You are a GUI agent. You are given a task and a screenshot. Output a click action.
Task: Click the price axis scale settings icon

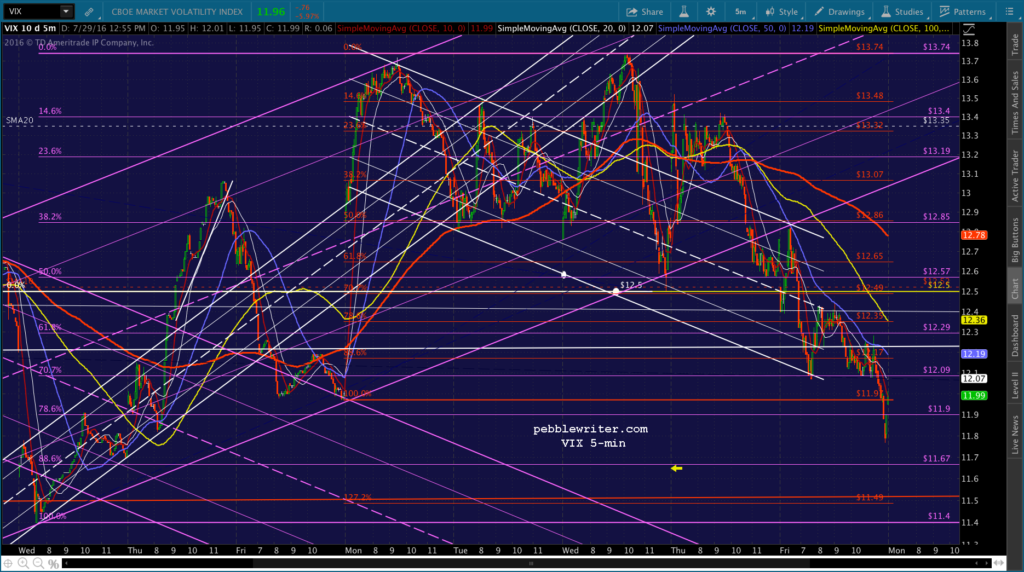point(968,29)
